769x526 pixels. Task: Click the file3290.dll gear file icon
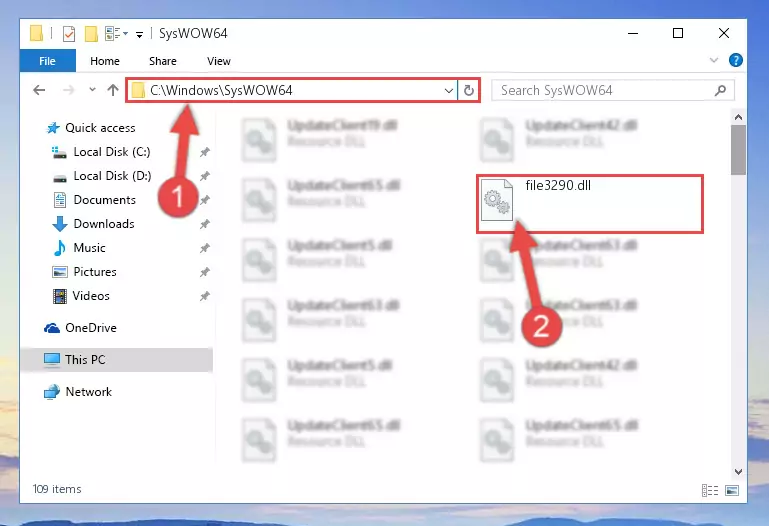496,200
